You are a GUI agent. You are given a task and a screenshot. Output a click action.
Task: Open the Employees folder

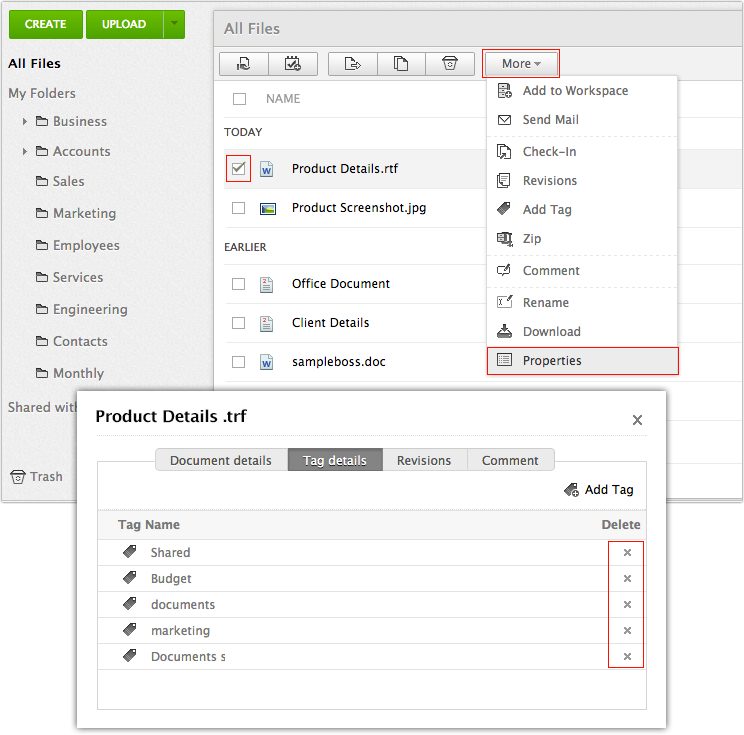pyautogui.click(x=78, y=245)
